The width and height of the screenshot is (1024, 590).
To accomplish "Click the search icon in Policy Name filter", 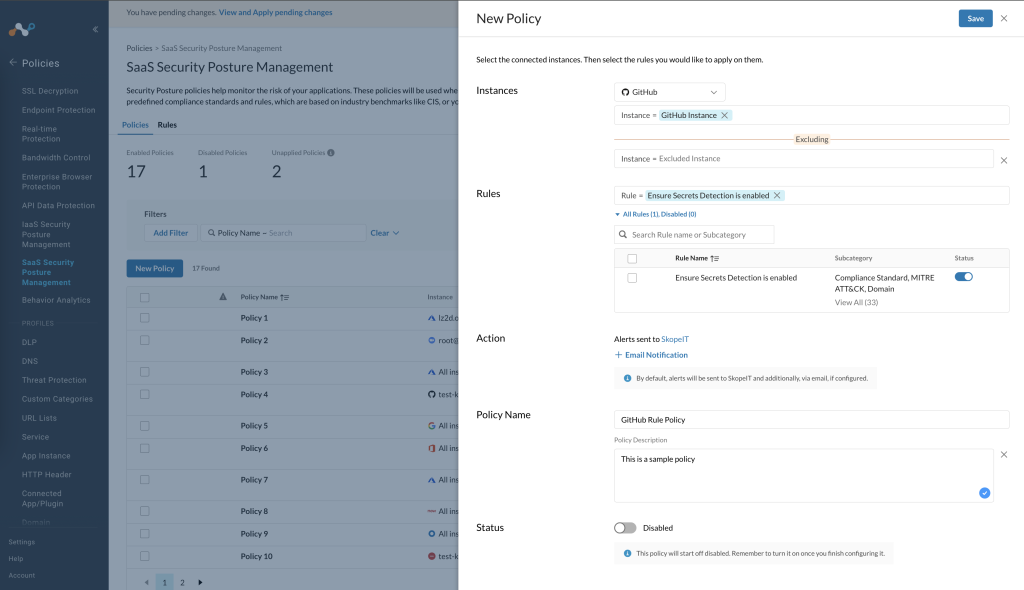I will (x=212, y=233).
